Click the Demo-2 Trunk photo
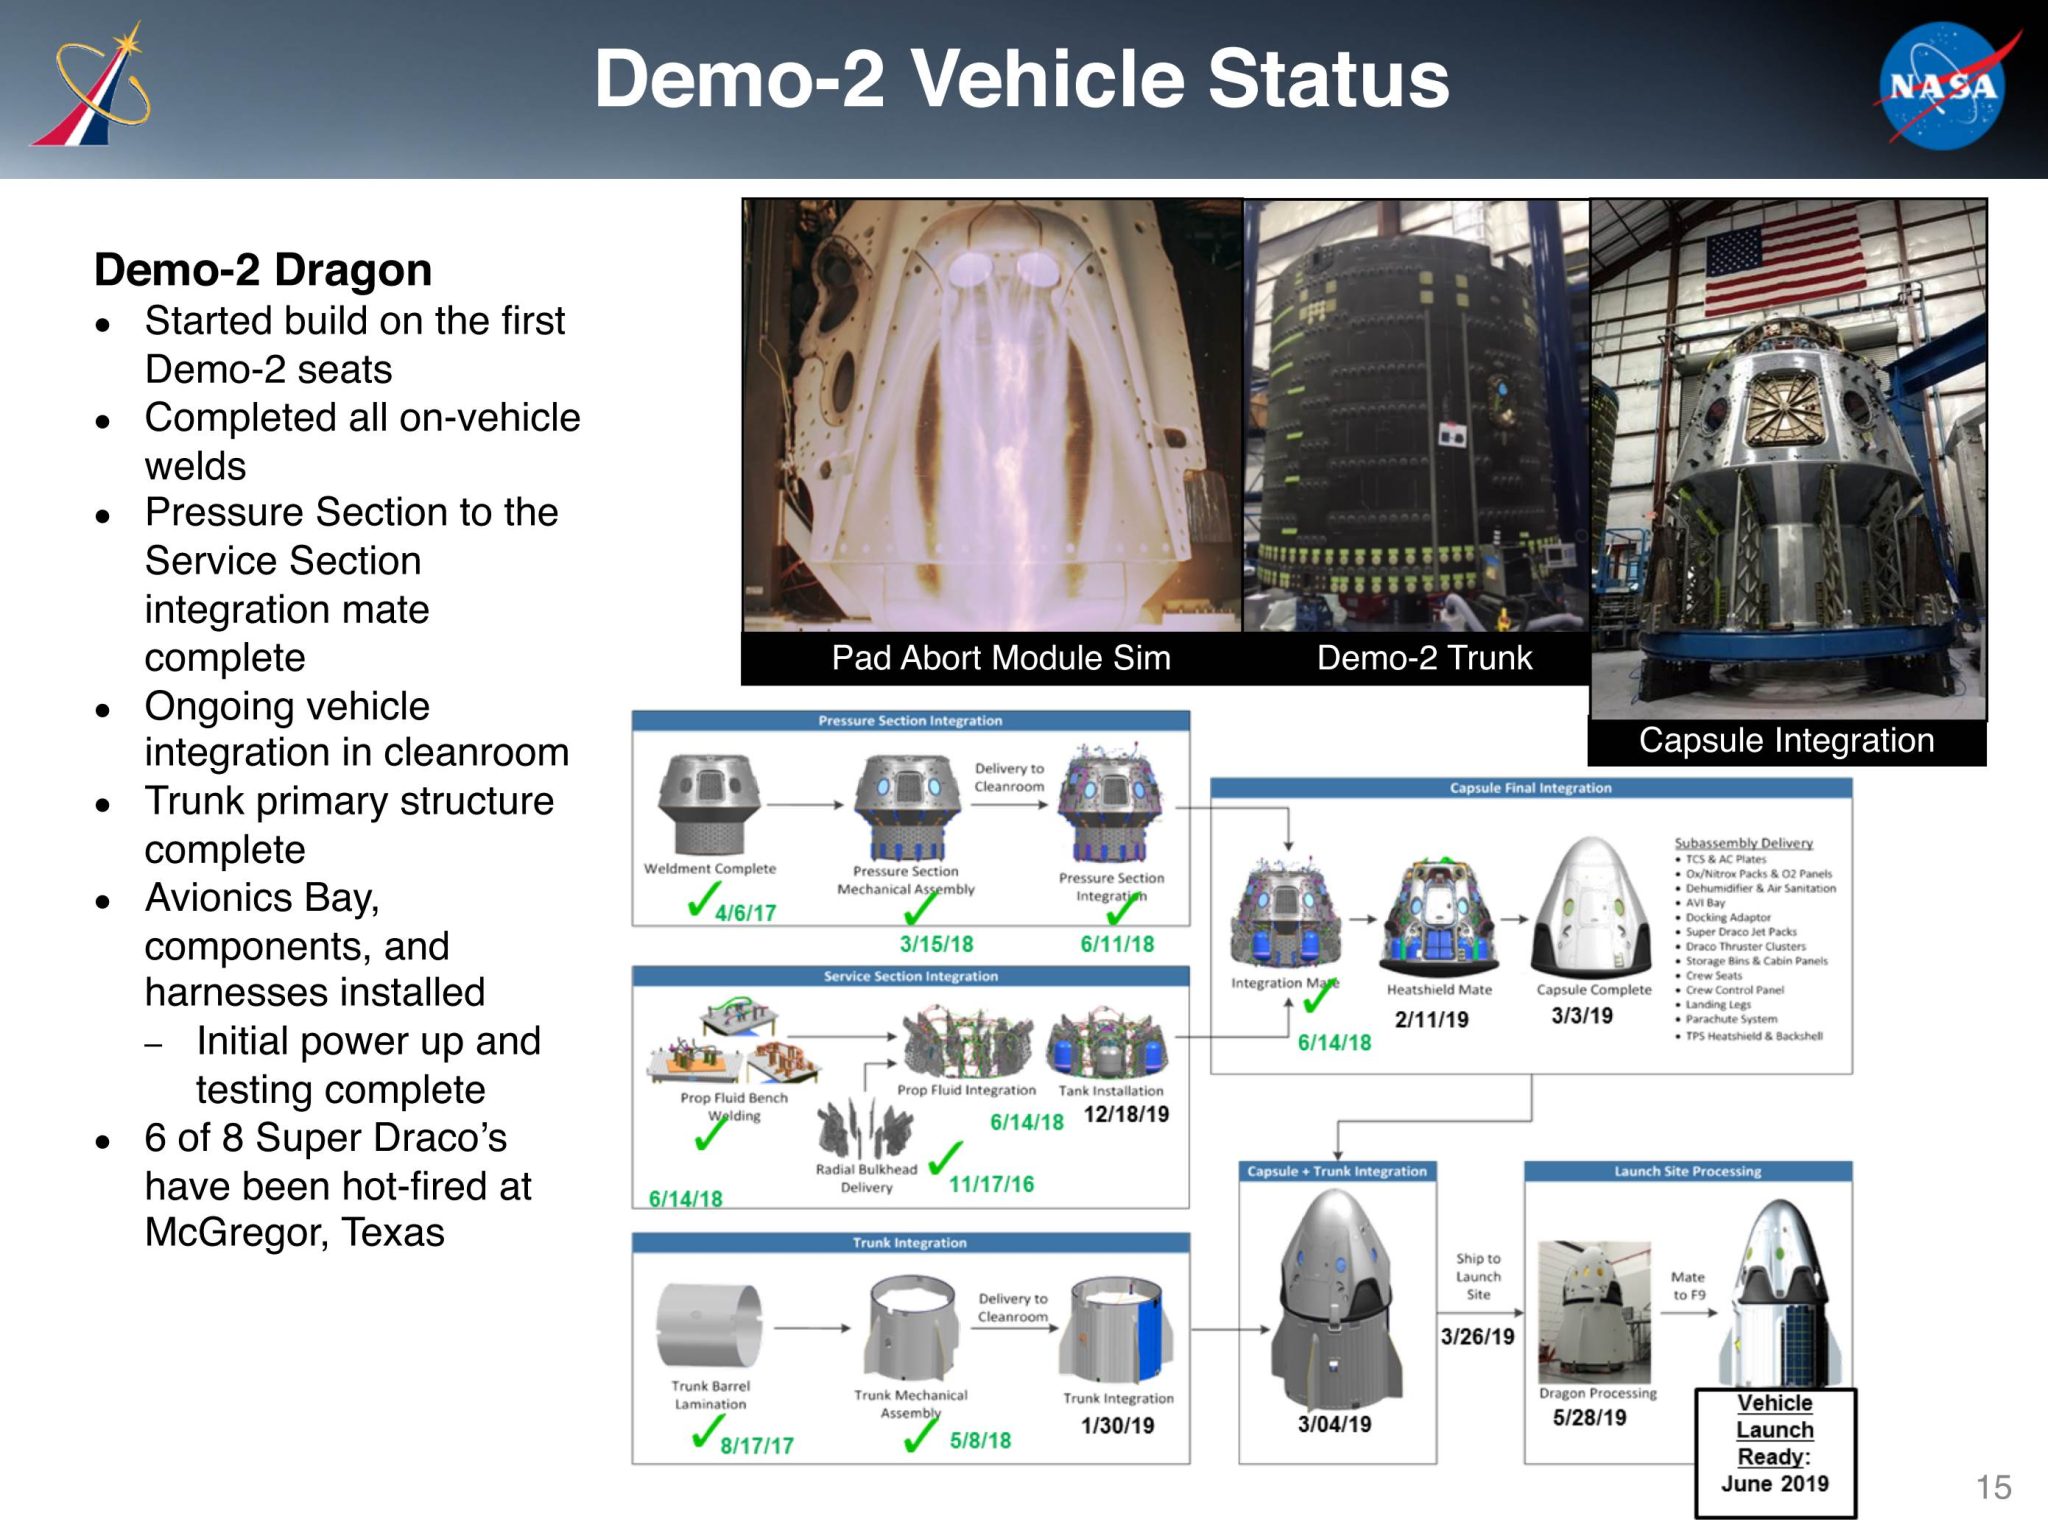Image resolution: width=2048 pixels, height=1536 pixels. pos(1416,415)
